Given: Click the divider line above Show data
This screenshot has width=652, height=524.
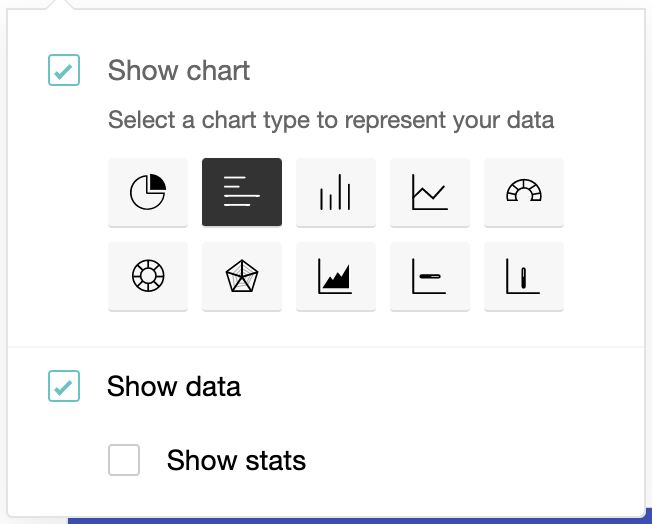Looking at the screenshot, I should (326, 347).
